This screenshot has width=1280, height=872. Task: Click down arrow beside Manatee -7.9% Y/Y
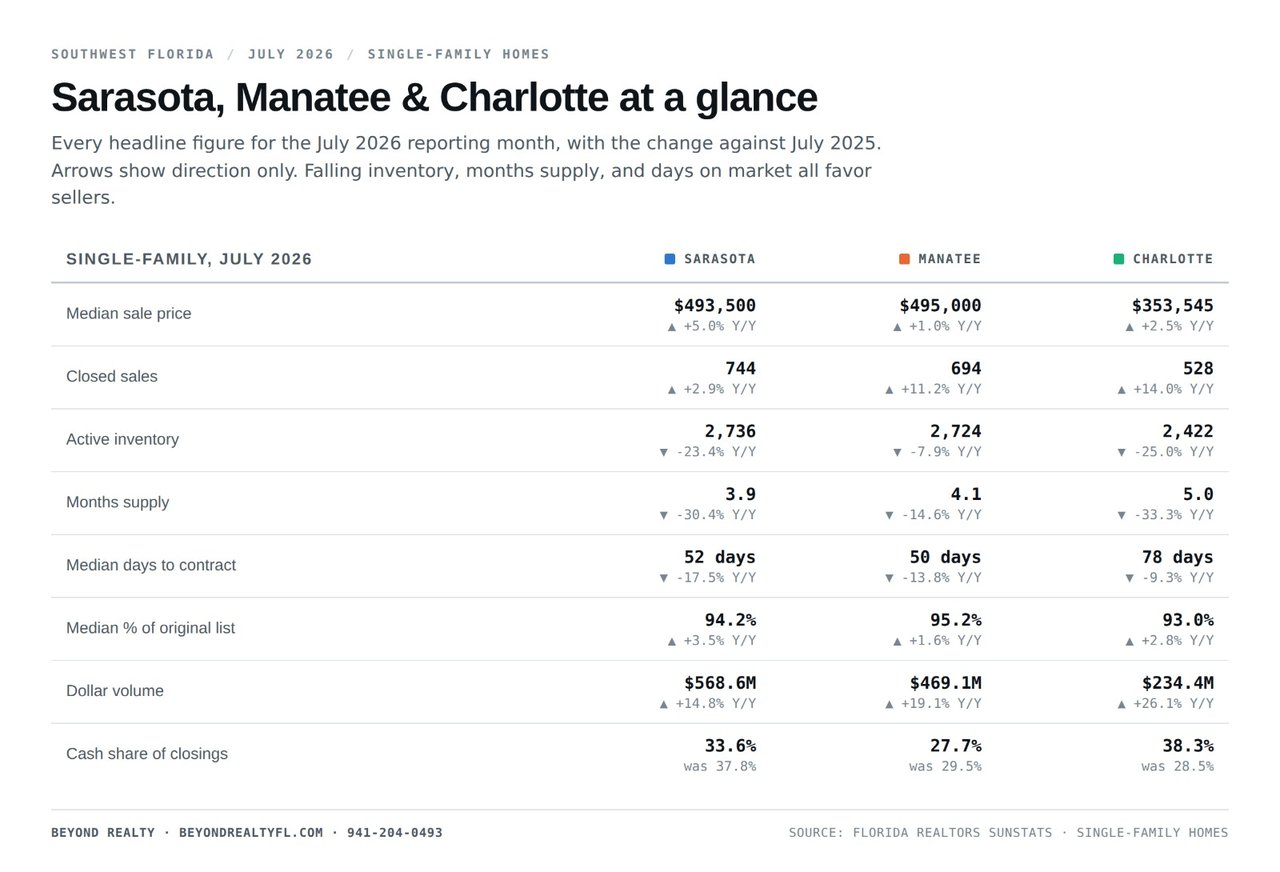tap(898, 452)
